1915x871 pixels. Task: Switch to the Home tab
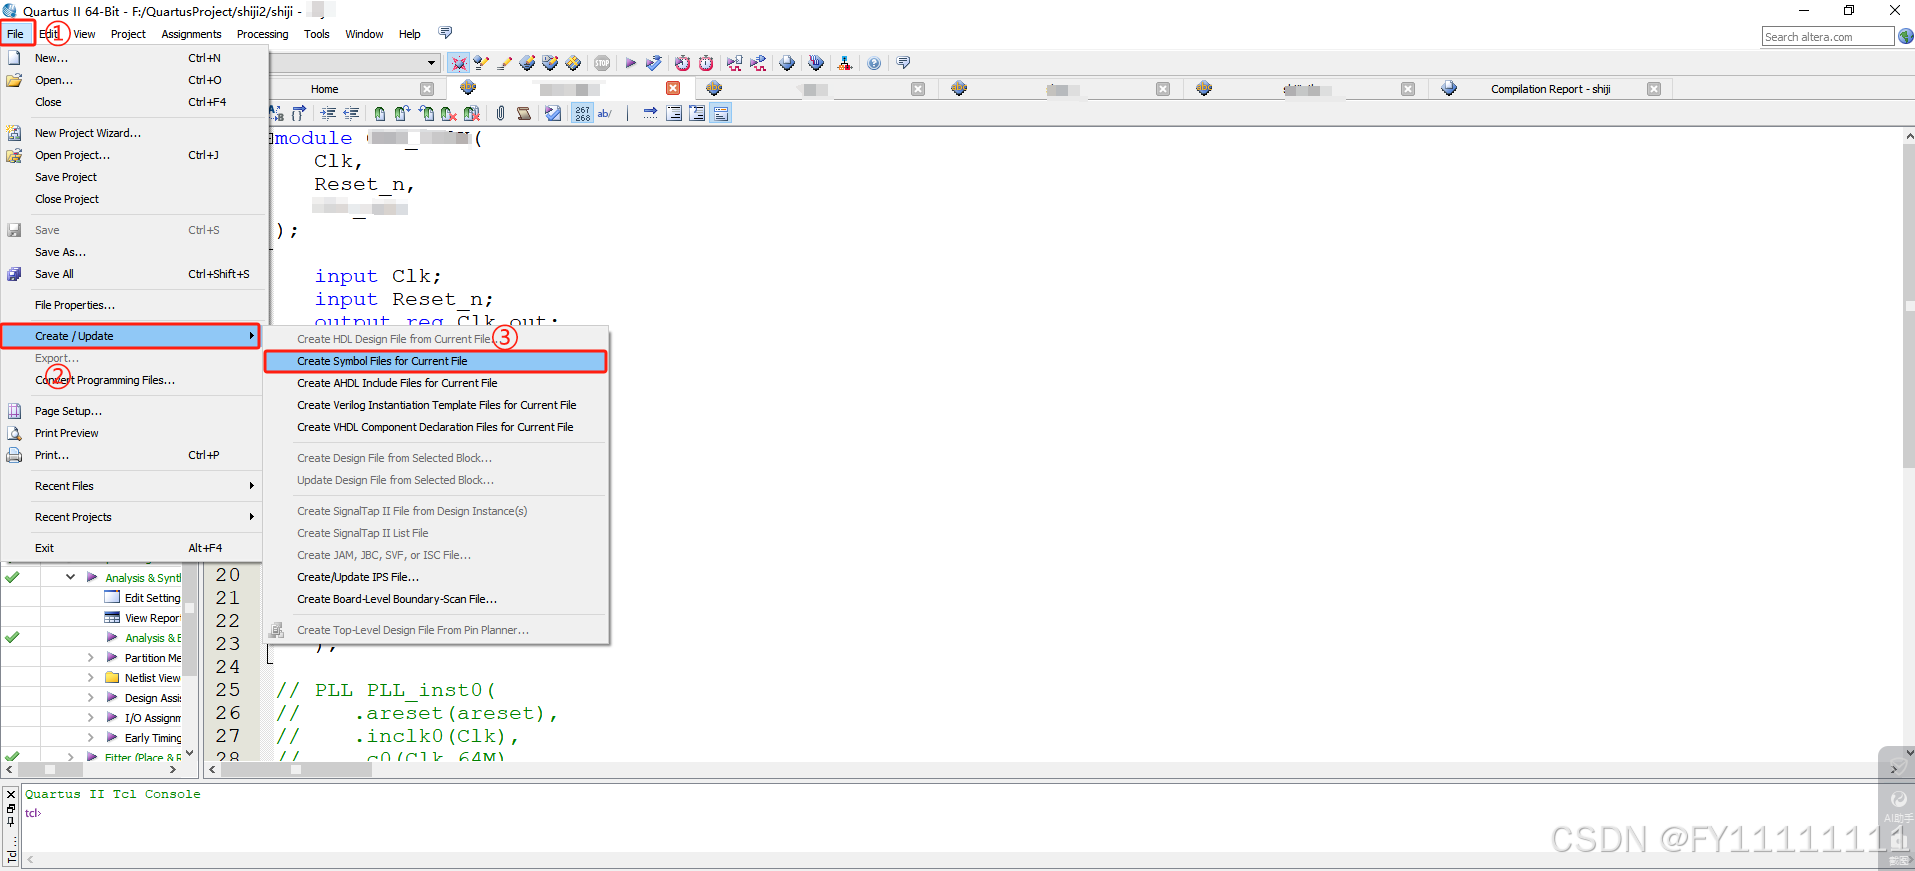click(324, 89)
